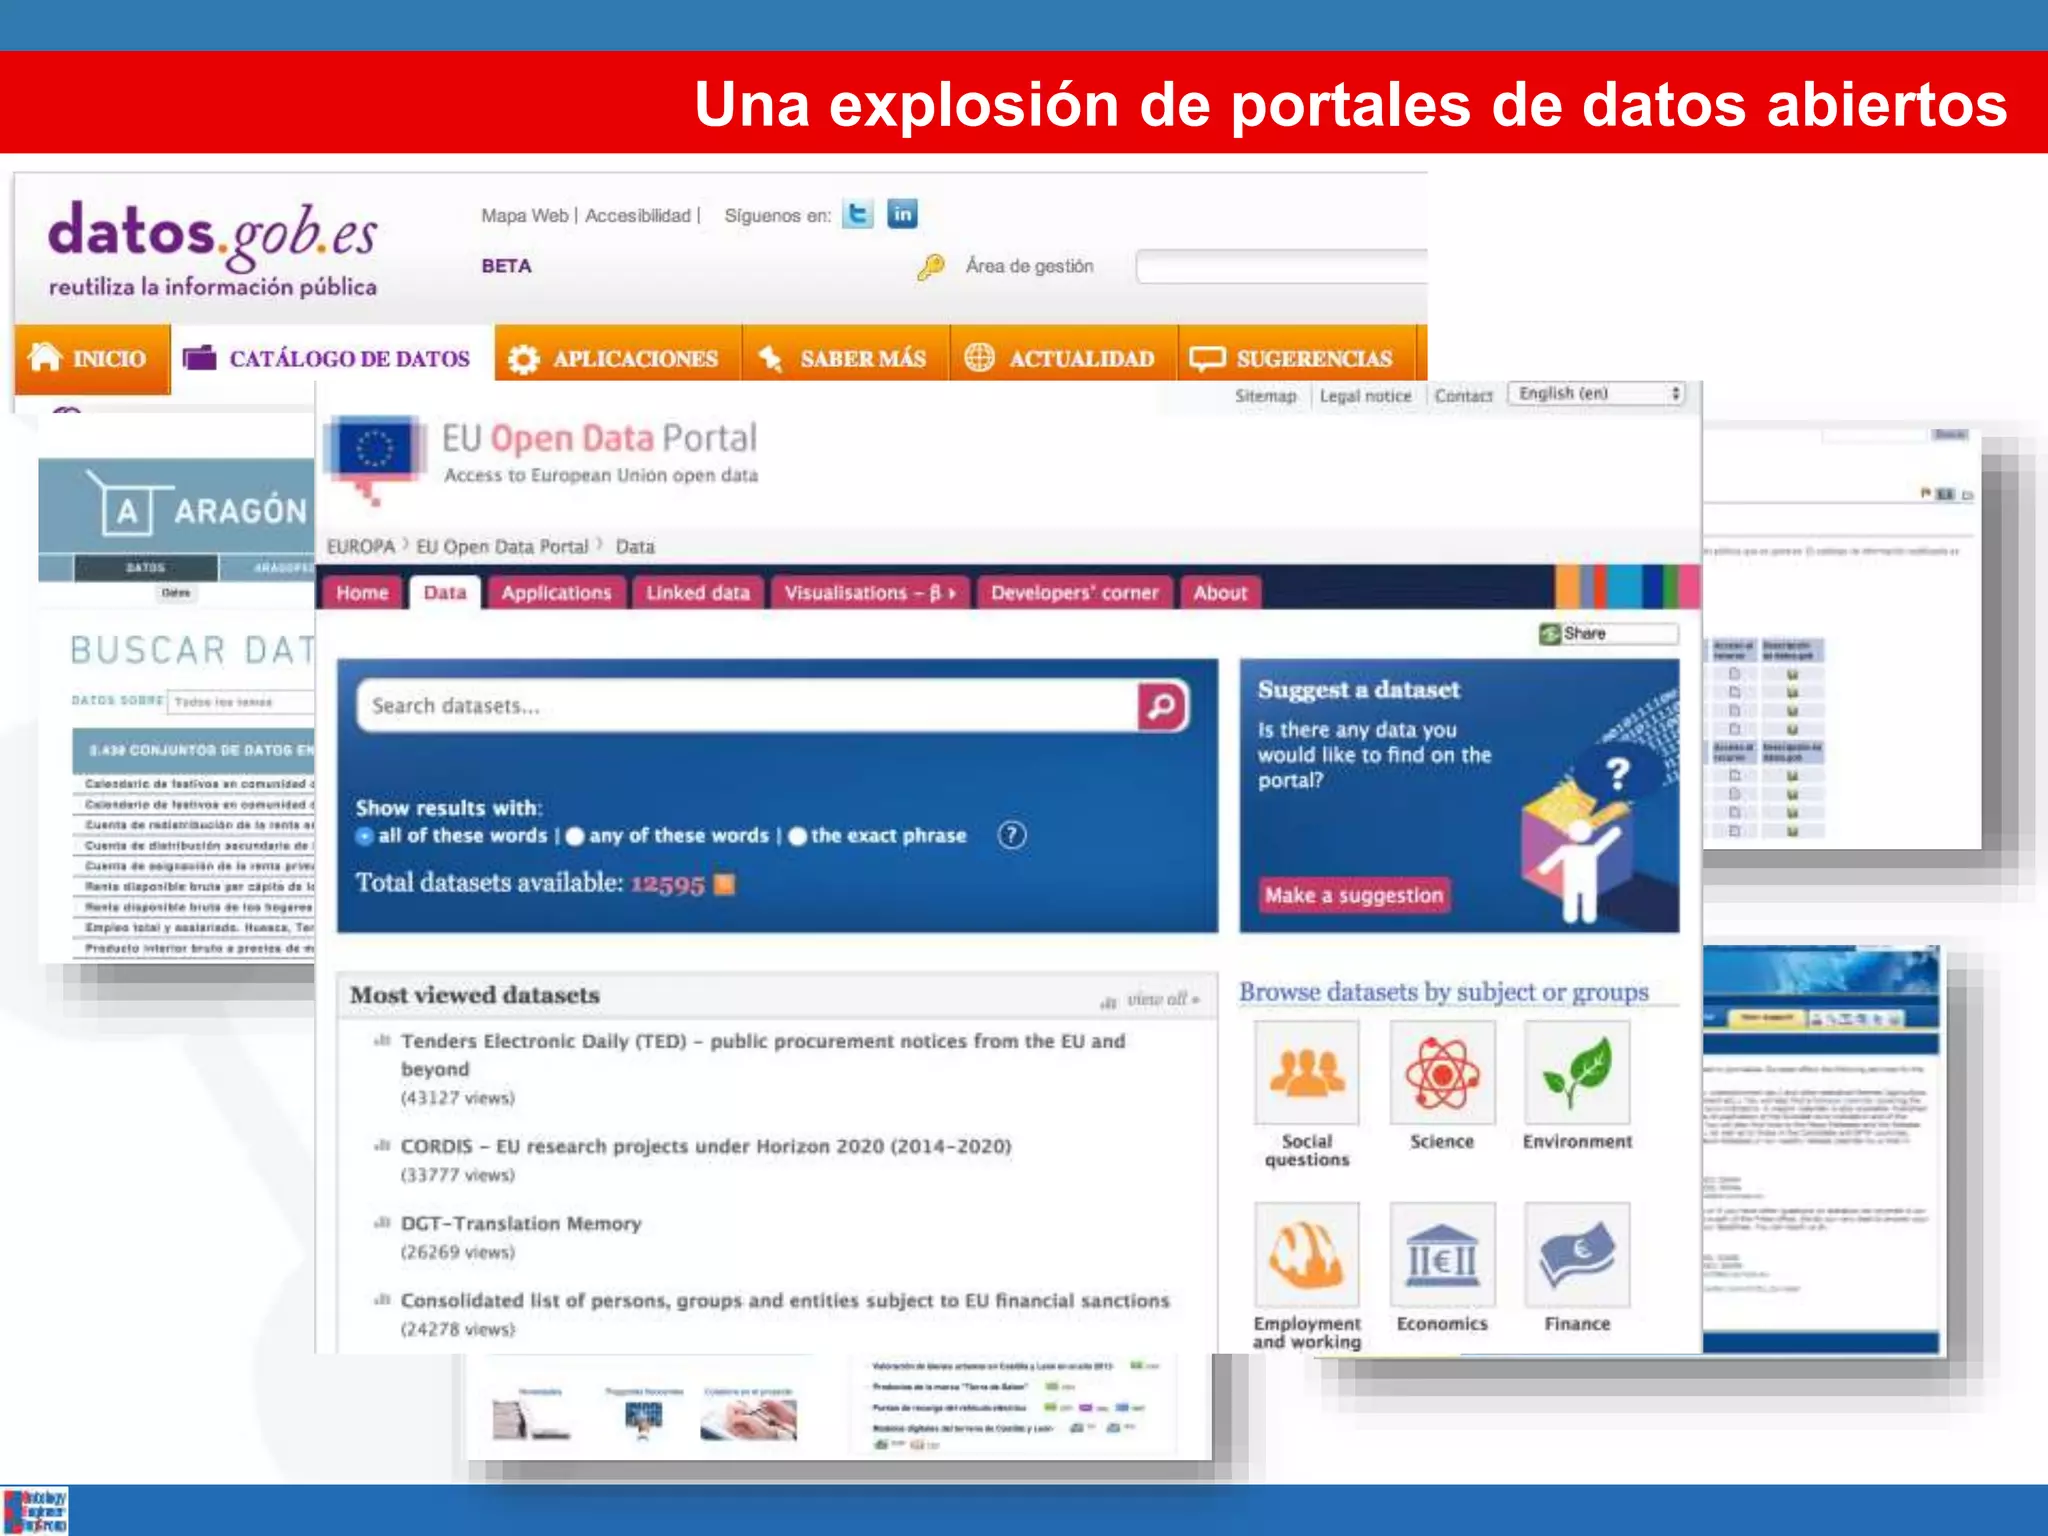Open the About tab
Image resolution: width=2048 pixels, height=1536 pixels.
(x=1220, y=593)
